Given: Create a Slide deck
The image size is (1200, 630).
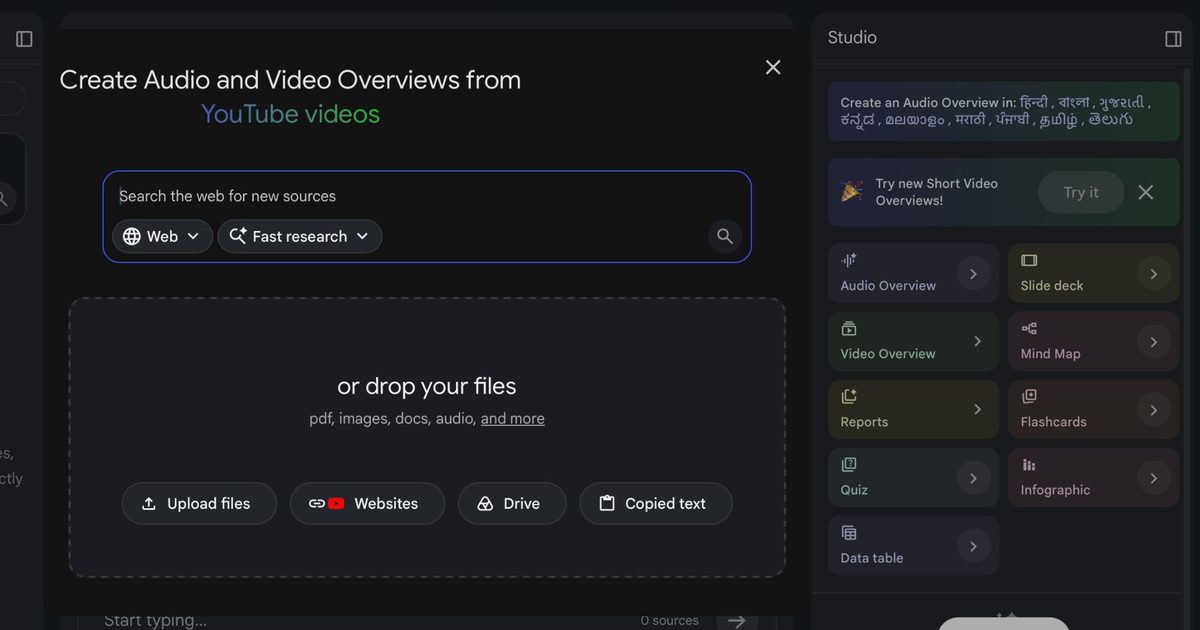Looking at the screenshot, I should click(x=1094, y=273).
